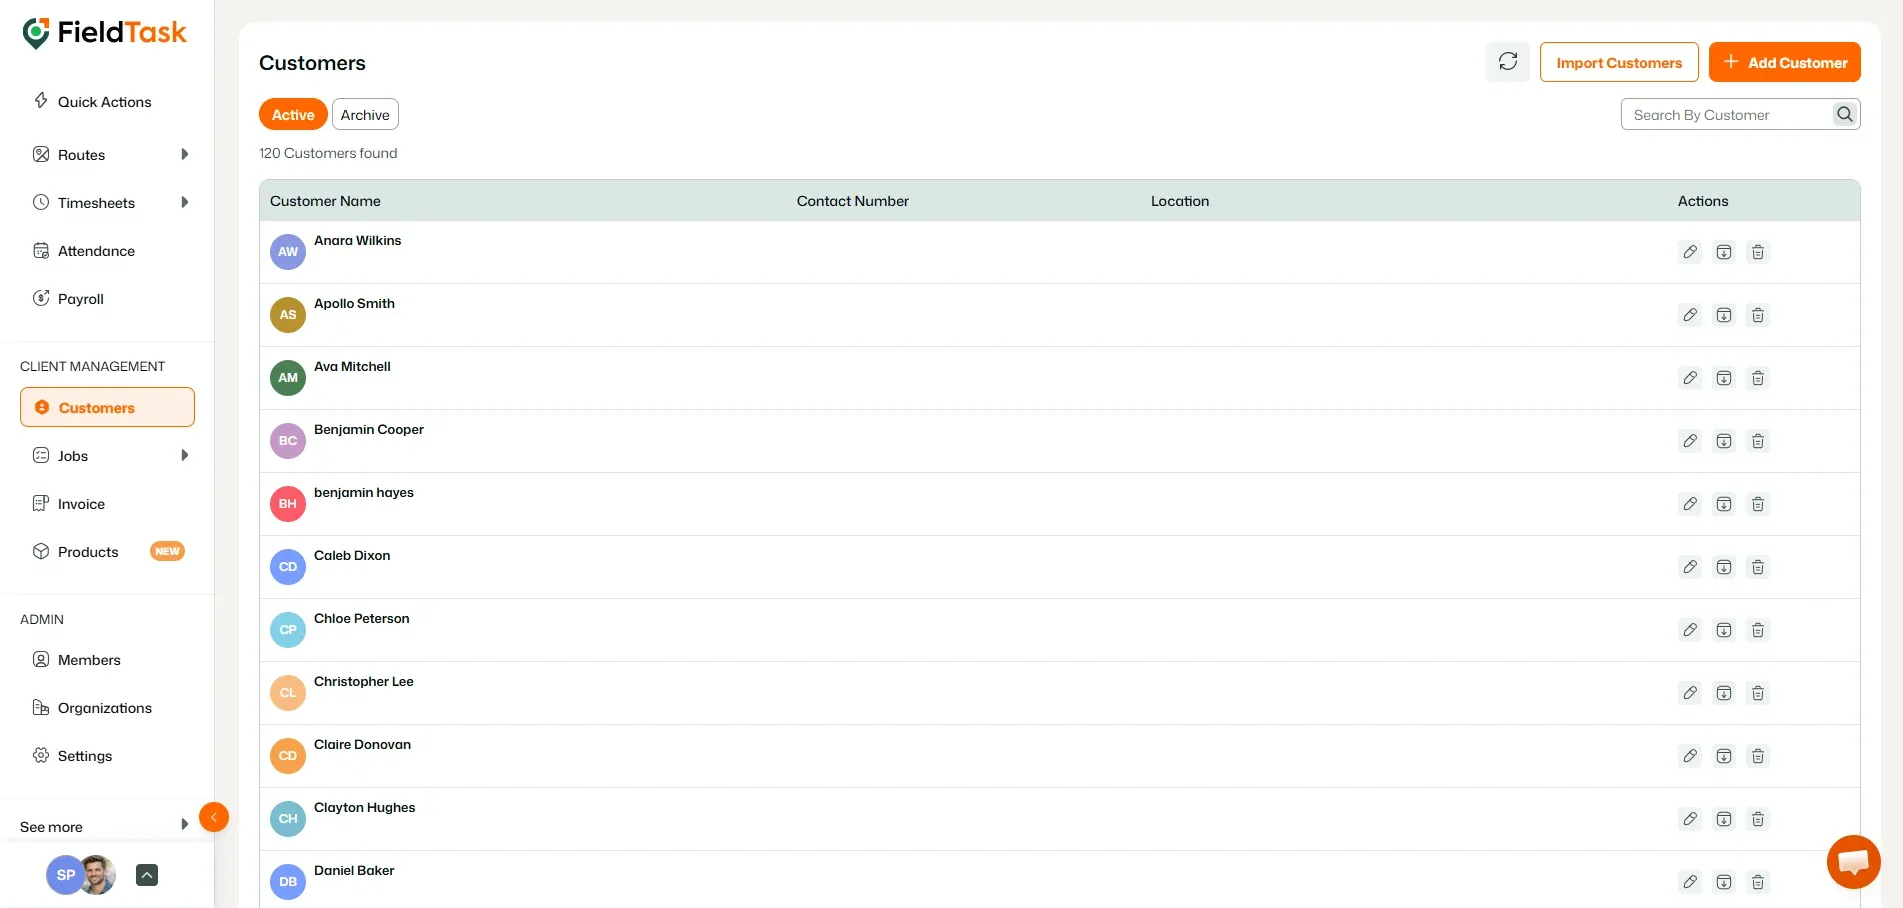This screenshot has width=1903, height=908.
Task: Delete Benjamin Cooper with the trash icon
Action: [1758, 441]
